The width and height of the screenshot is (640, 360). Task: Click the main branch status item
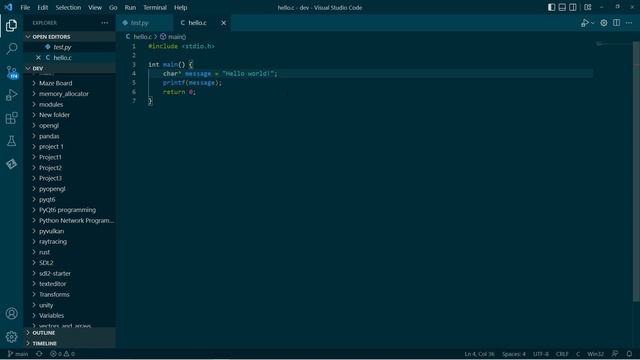click(18, 354)
